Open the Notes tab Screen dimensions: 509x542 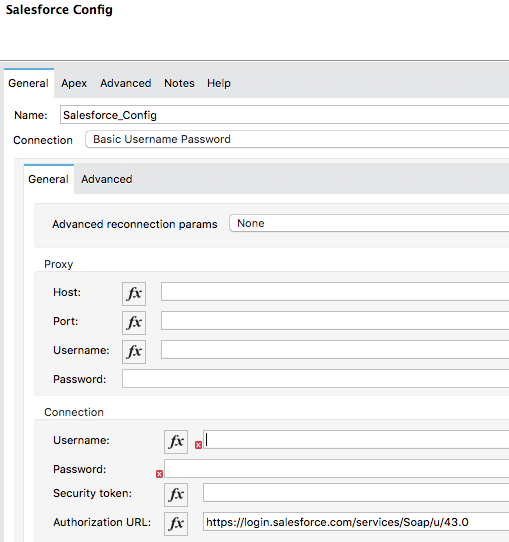(x=179, y=83)
